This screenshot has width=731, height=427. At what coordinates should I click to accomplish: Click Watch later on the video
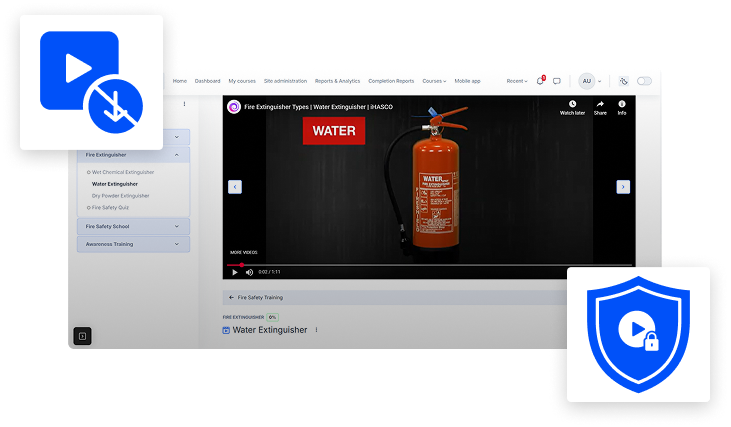click(572, 108)
